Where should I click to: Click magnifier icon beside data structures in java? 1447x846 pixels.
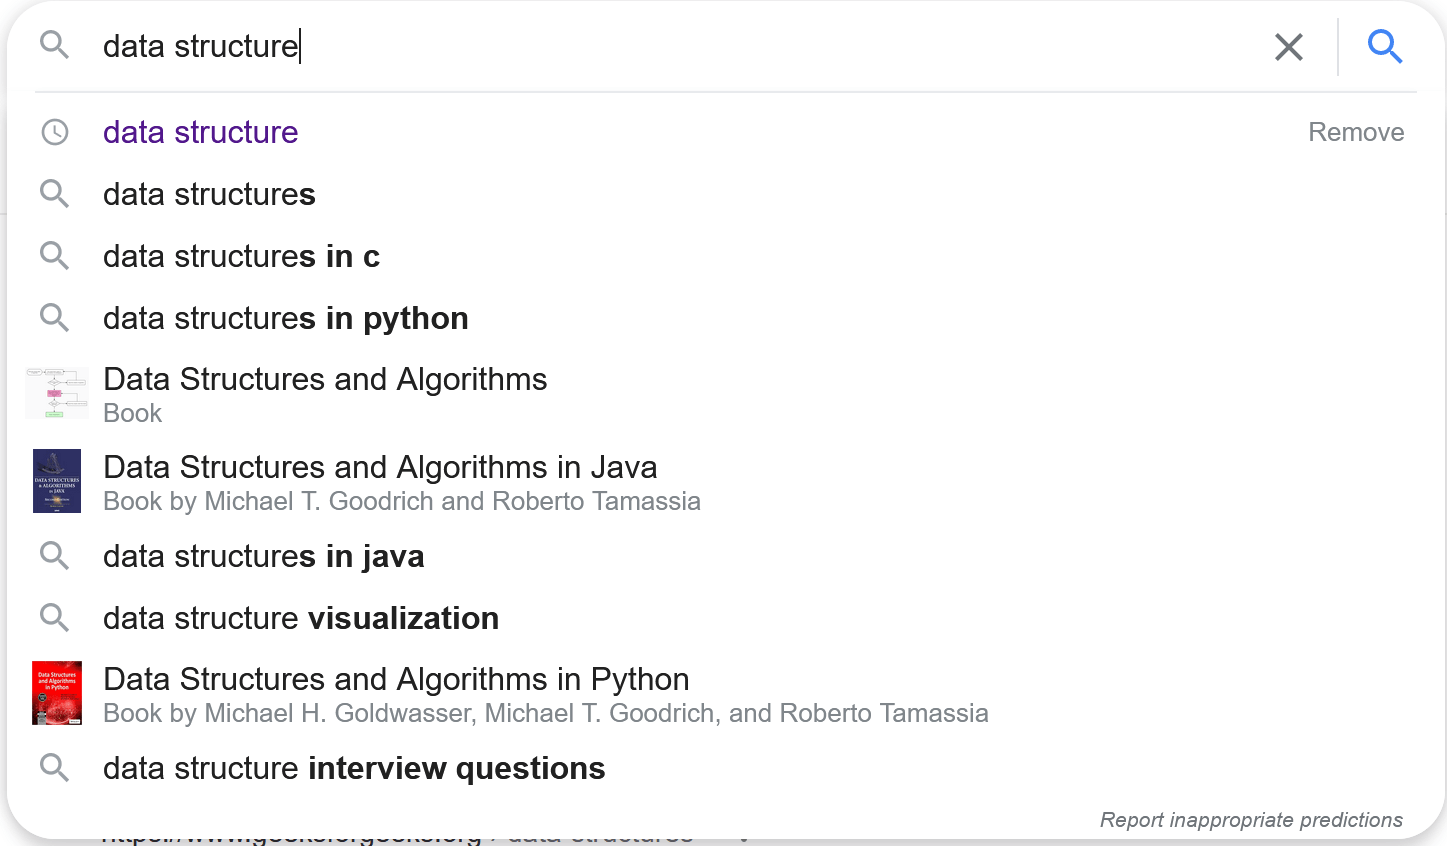click(x=55, y=556)
